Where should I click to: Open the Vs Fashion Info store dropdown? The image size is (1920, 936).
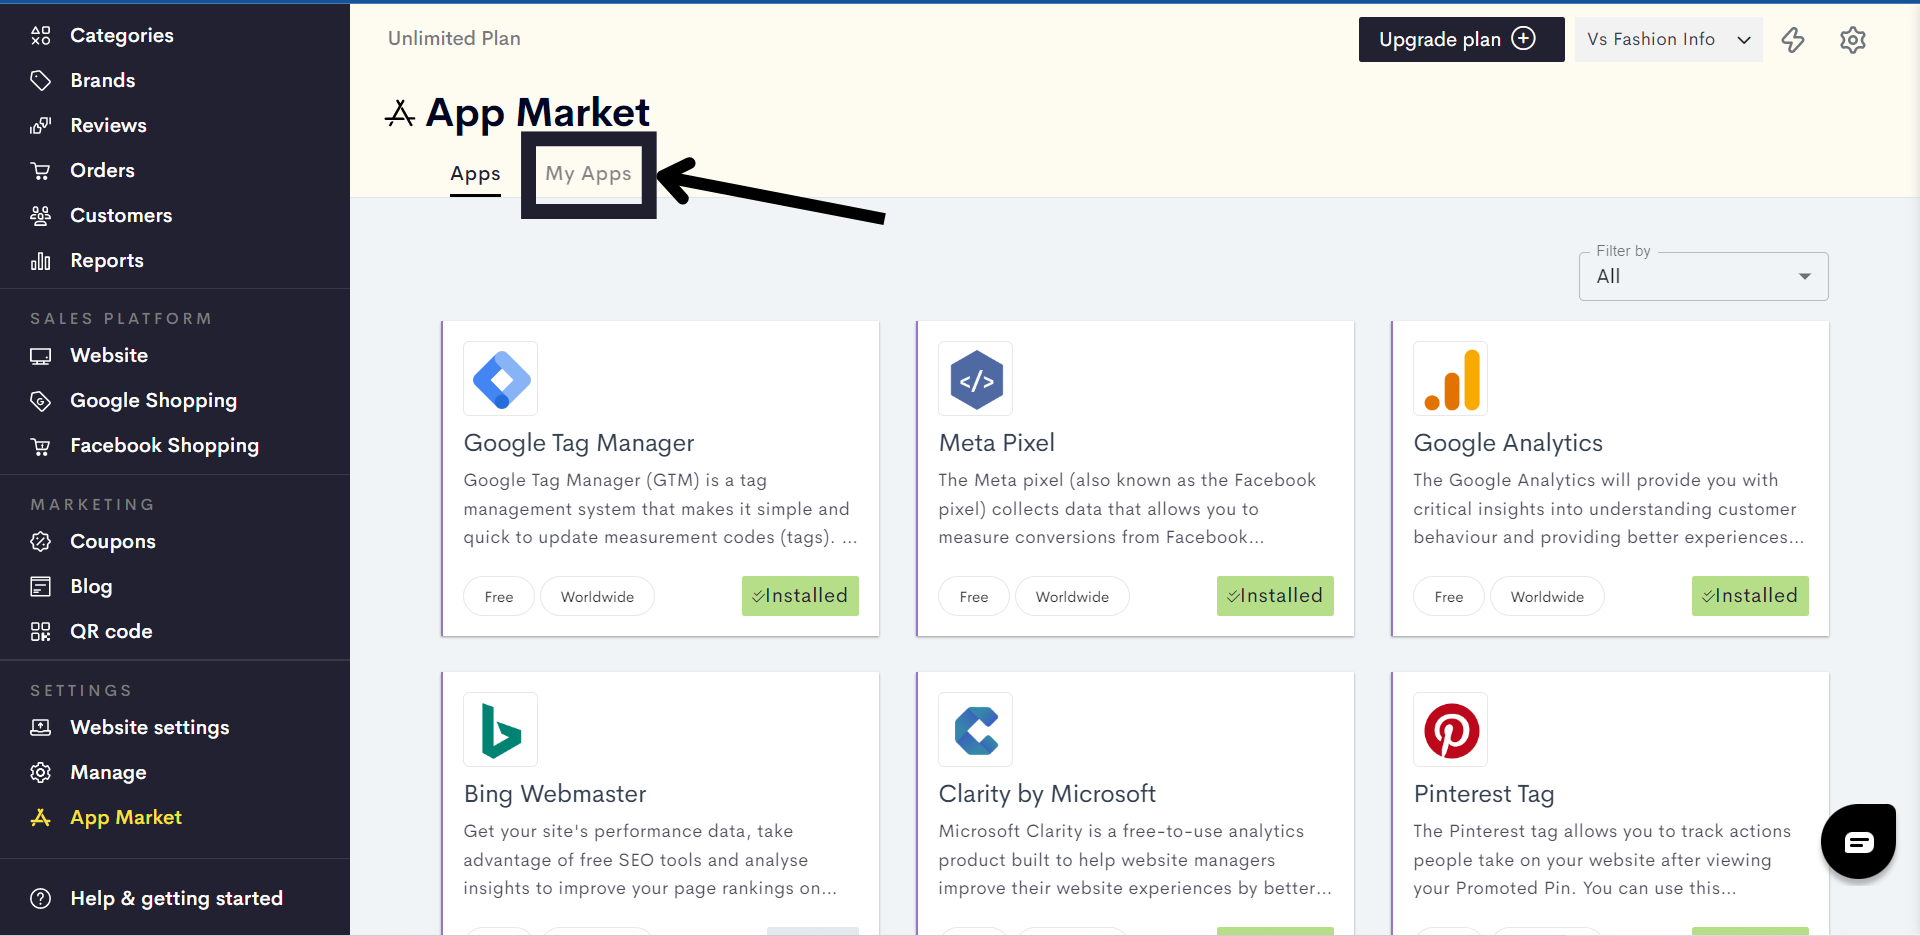[1668, 40]
